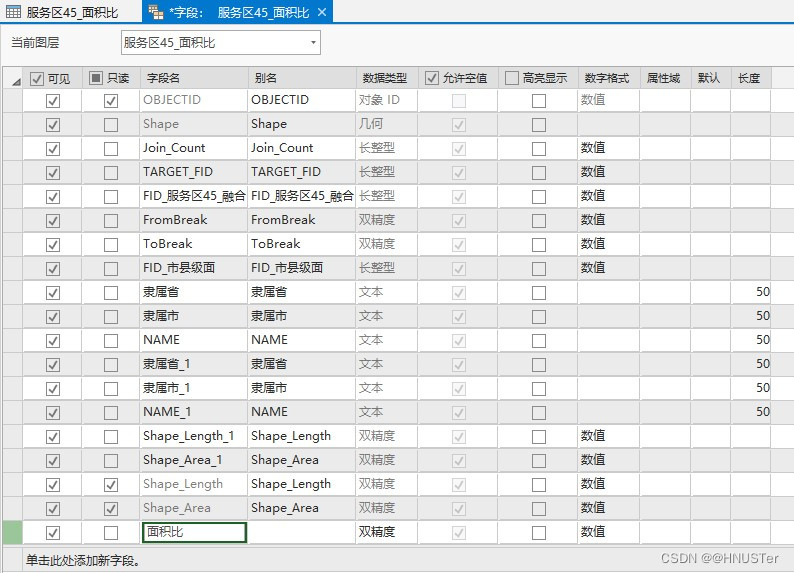This screenshot has width=794, height=573.
Task: Click length value 50 for 隶属省 row
Action: tap(751, 292)
